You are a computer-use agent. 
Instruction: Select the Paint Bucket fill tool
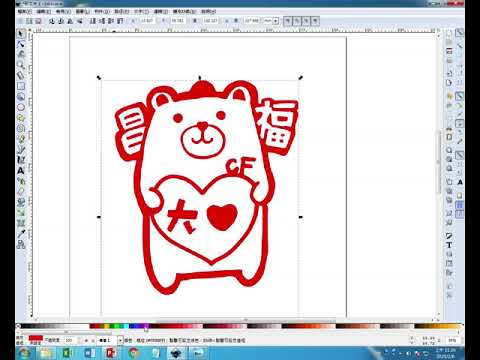click(x=21, y=202)
